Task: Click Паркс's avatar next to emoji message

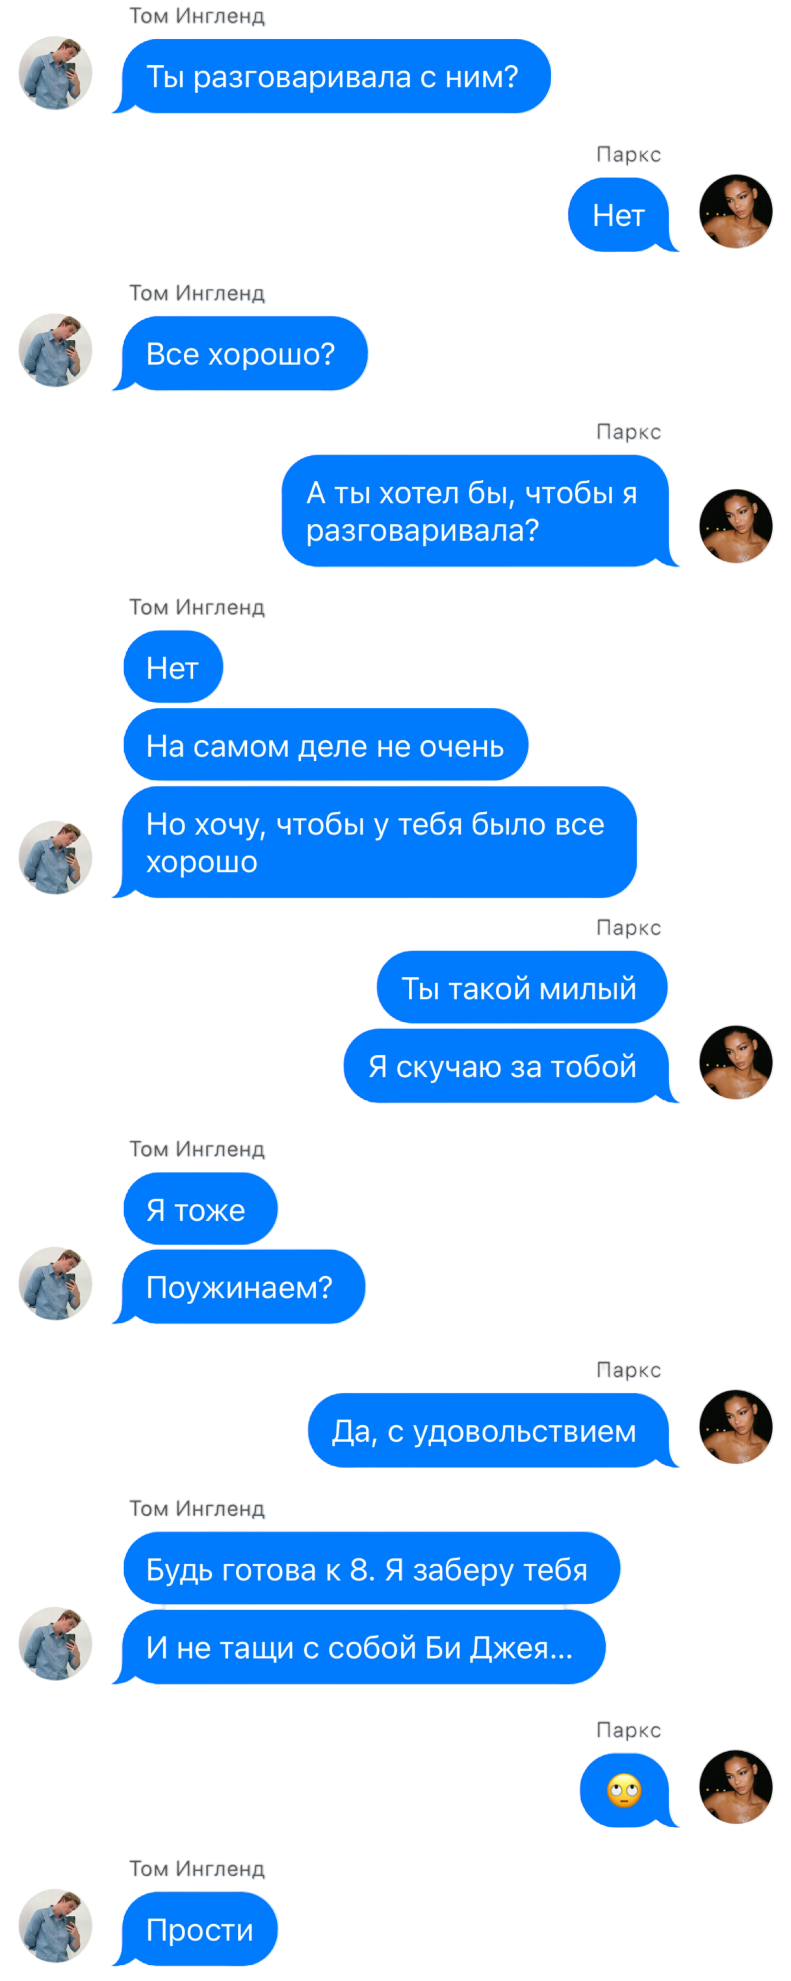Action: [x=736, y=1787]
